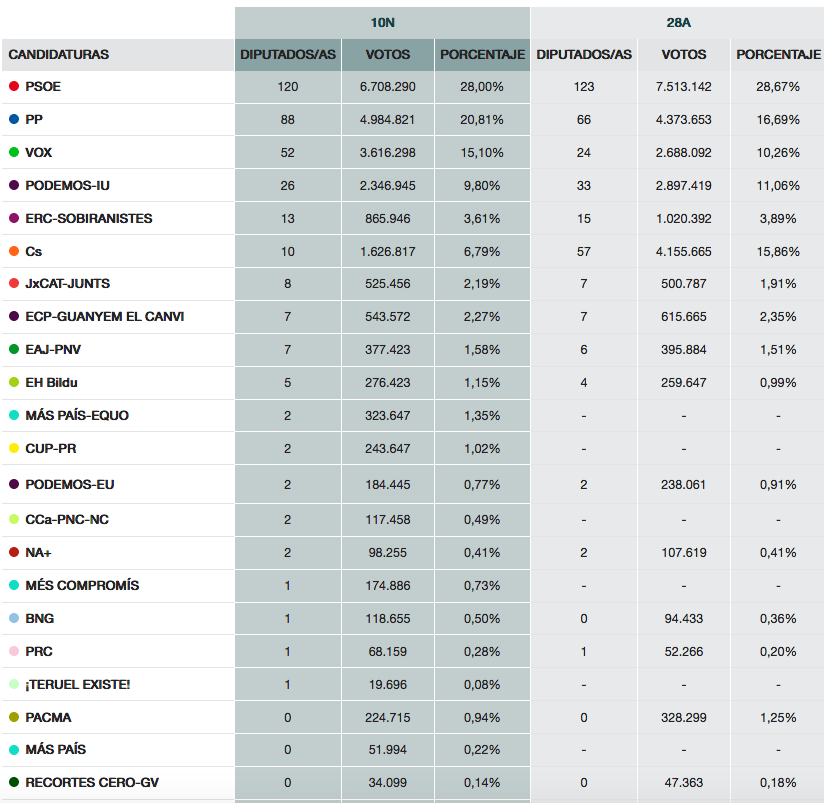
Task: Click the VOTOS header under 28A
Action: pos(684,55)
